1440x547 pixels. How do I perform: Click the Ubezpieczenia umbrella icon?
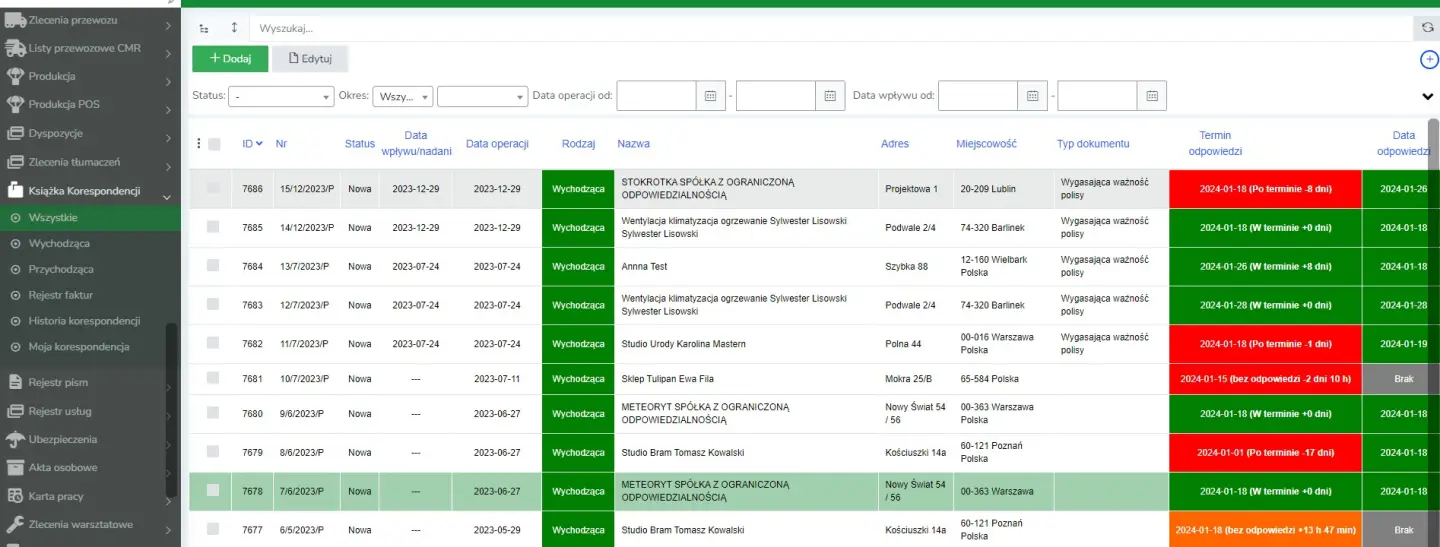click(x=14, y=439)
